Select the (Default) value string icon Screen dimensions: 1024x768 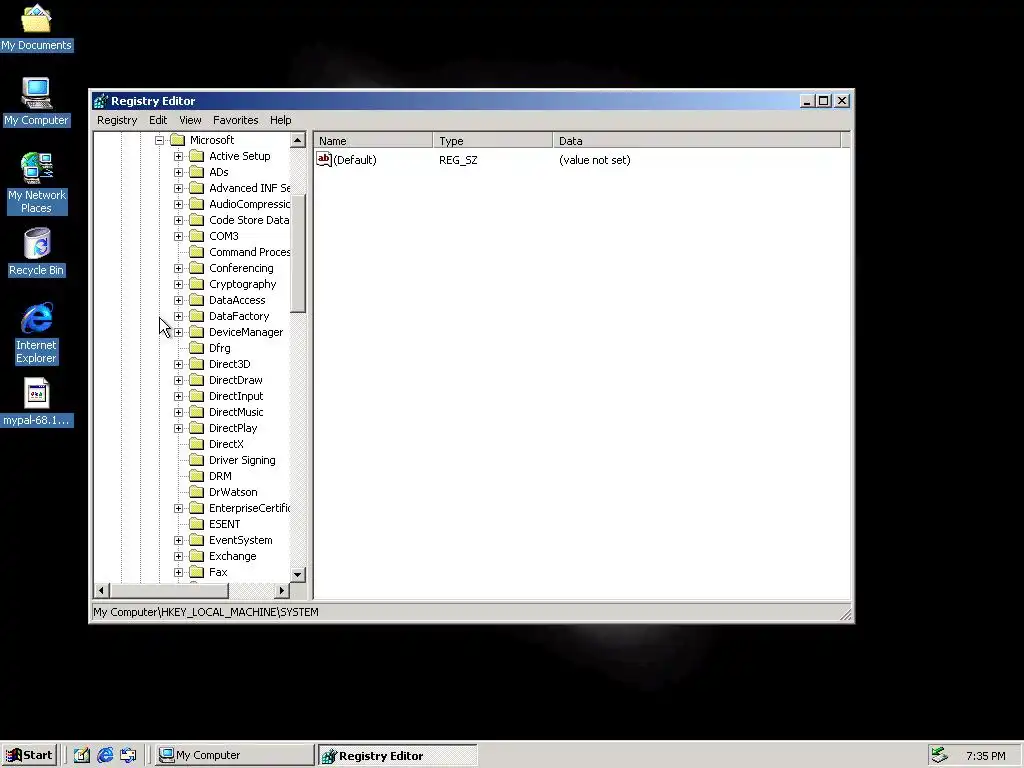click(324, 159)
